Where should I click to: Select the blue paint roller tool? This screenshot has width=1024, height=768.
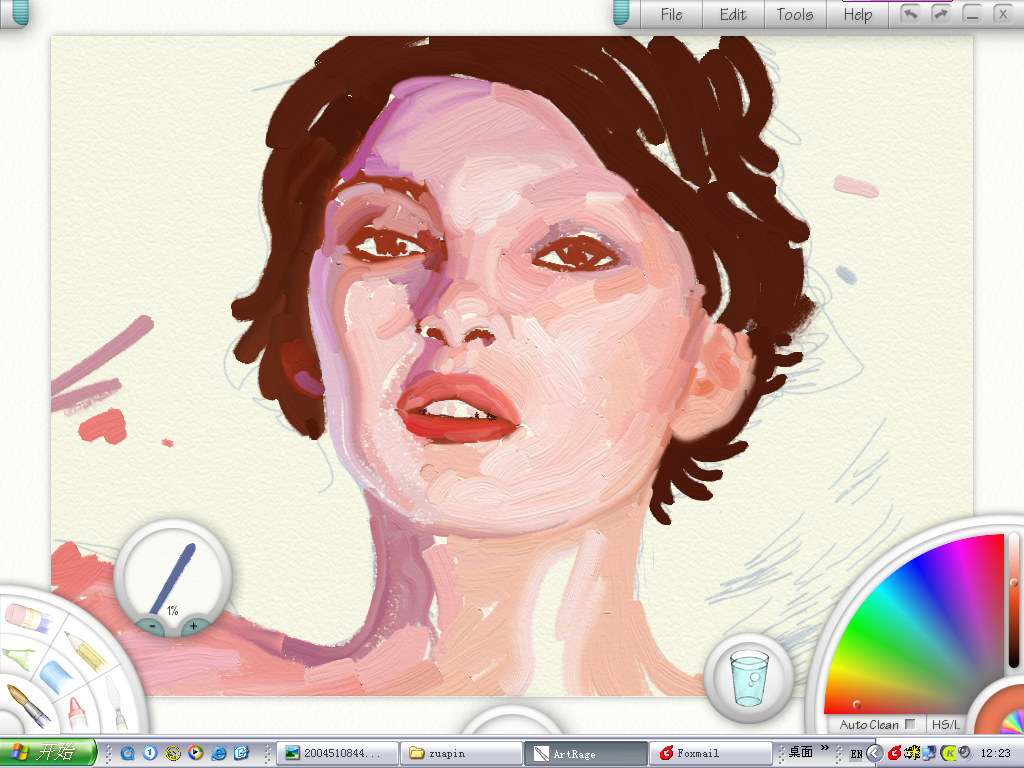pyautogui.click(x=55, y=677)
